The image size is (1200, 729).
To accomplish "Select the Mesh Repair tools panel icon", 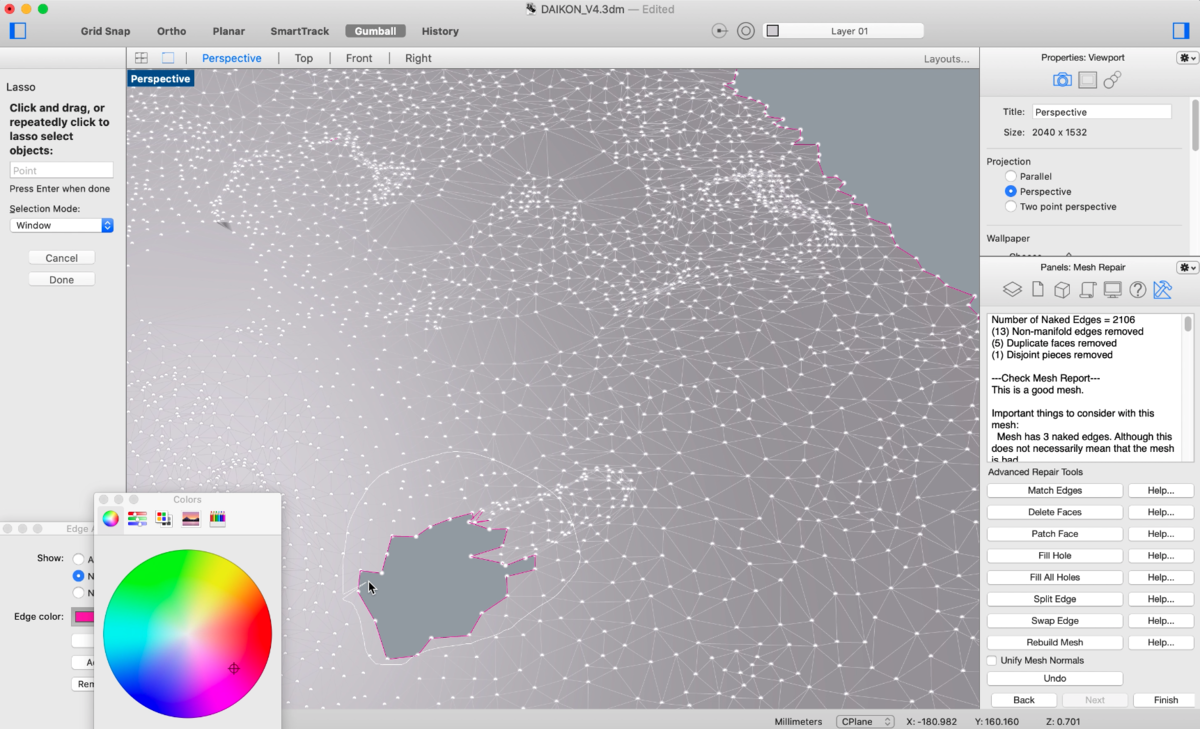I will tap(1162, 290).
